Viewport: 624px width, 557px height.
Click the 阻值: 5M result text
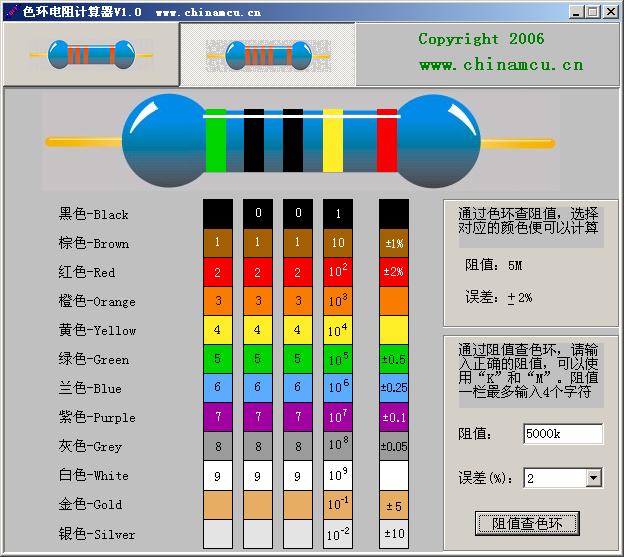tap(493, 265)
